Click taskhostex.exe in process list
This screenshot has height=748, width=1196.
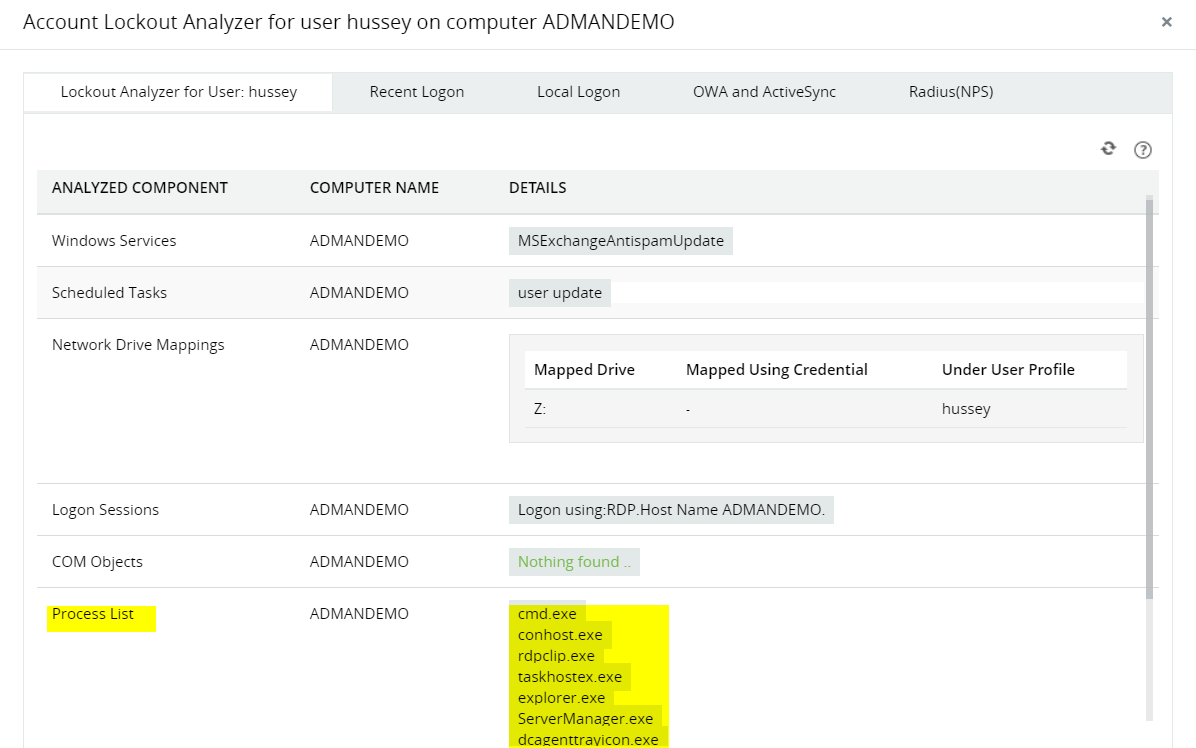click(x=570, y=677)
